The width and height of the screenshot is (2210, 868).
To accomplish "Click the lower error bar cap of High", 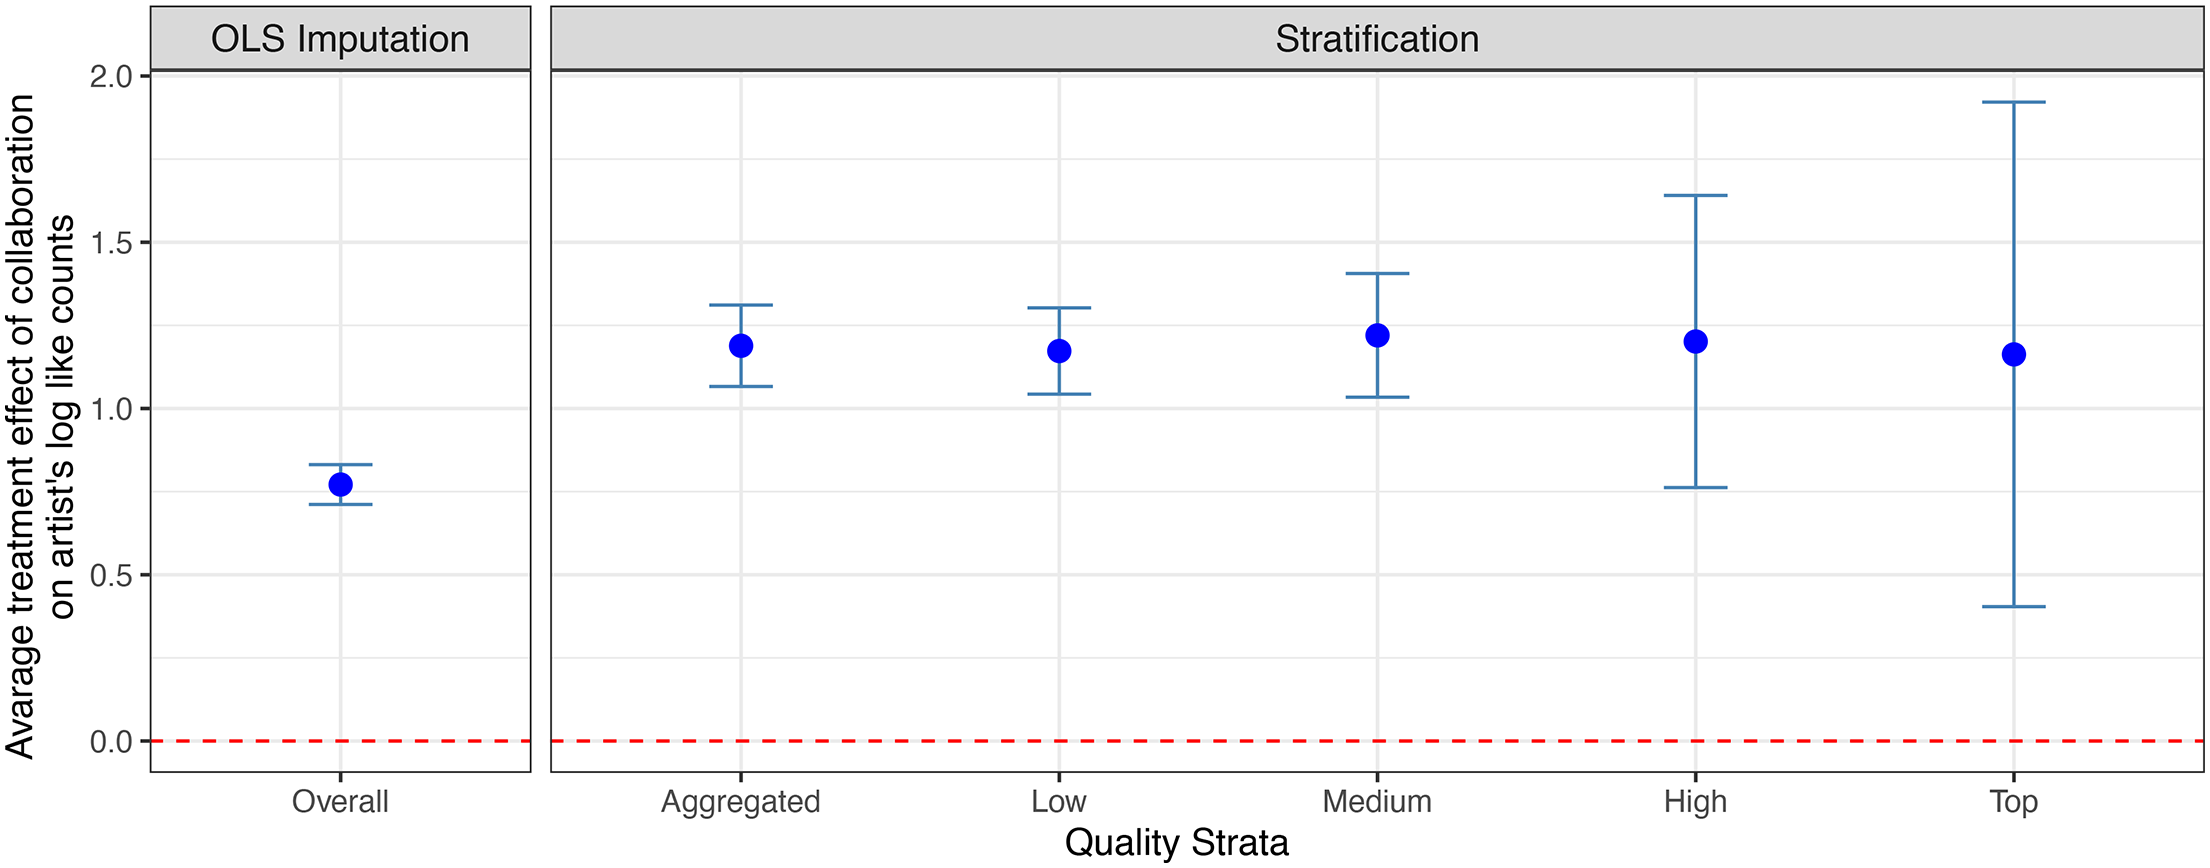I will (x=1696, y=488).
